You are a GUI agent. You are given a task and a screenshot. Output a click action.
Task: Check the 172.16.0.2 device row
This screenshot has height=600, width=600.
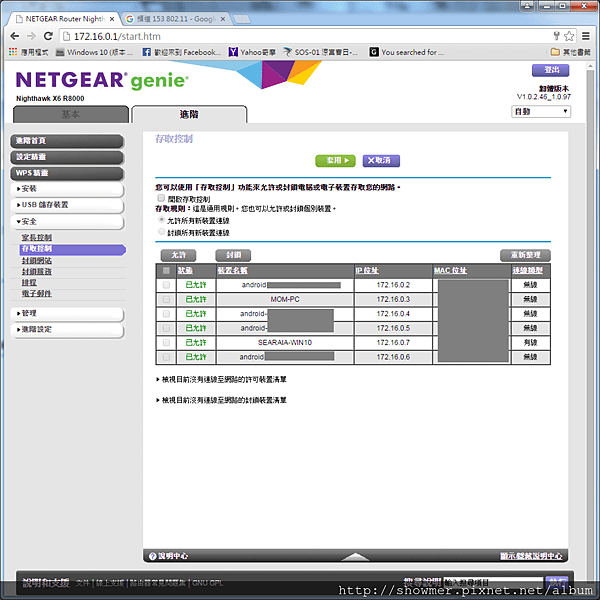[x=166, y=285]
